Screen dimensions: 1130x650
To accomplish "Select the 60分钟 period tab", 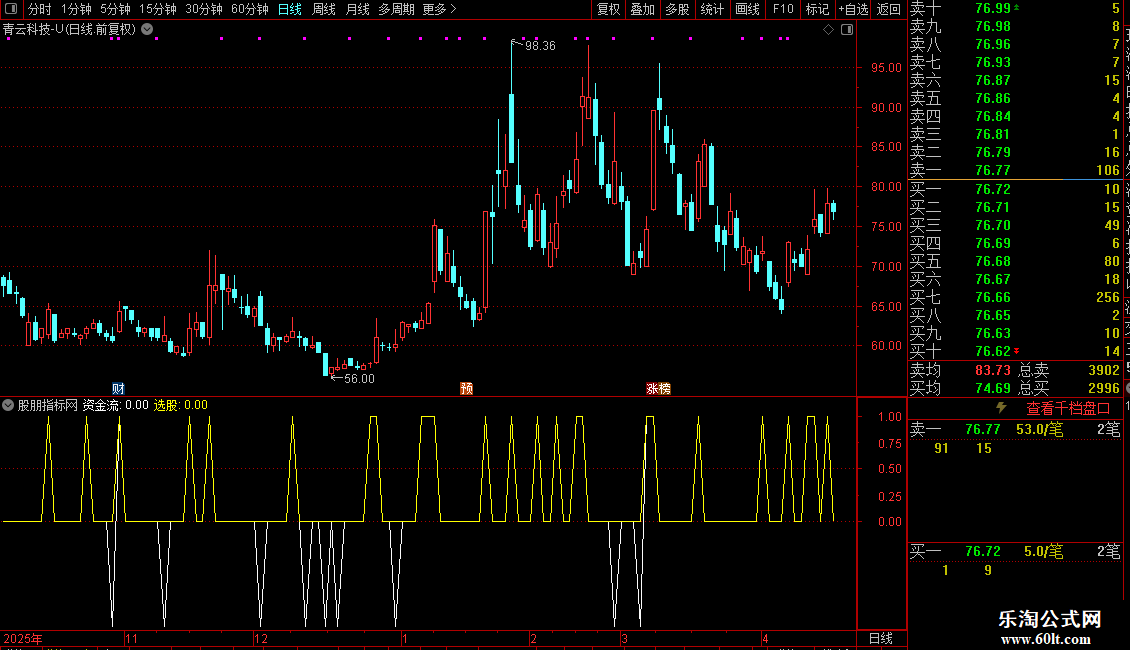I will click(250, 9).
